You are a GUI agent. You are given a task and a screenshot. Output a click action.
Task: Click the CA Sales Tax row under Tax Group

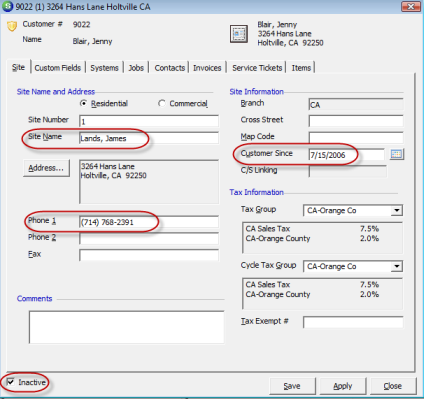312,229
